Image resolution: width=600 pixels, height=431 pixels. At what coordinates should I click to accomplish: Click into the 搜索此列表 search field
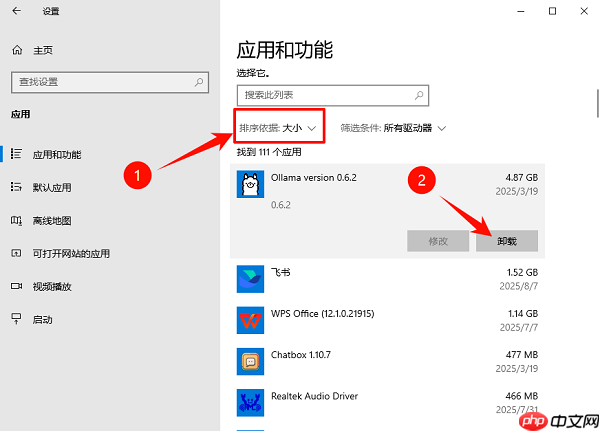coord(333,95)
